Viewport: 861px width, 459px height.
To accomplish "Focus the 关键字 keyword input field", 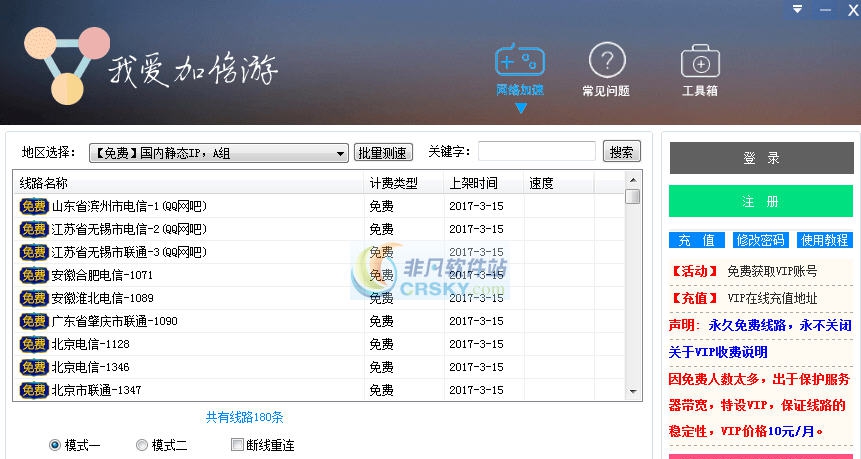I will coord(536,152).
